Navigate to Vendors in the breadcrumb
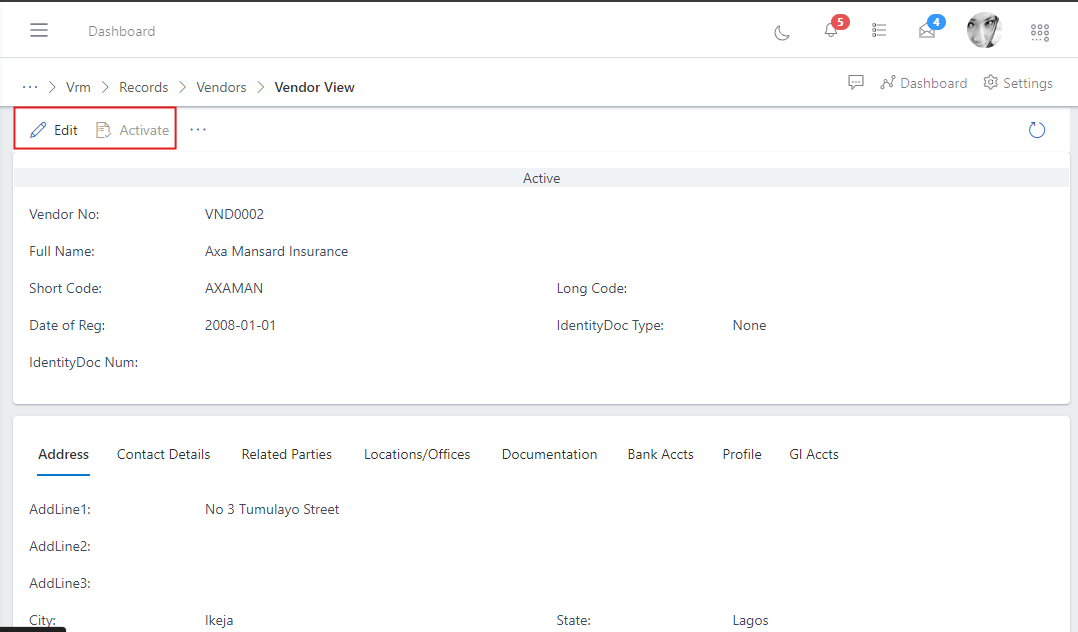Viewport: 1078px width, 632px height. point(221,87)
